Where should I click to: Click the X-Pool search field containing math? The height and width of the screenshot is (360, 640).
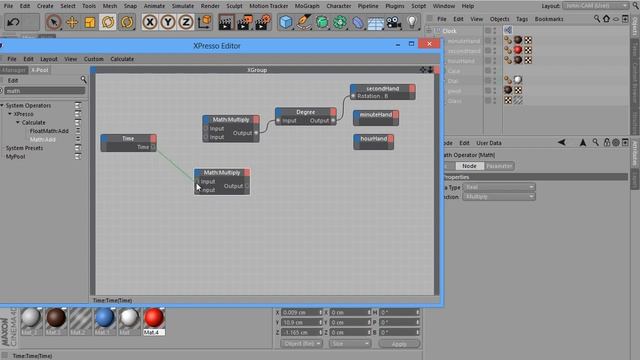click(x=44, y=91)
